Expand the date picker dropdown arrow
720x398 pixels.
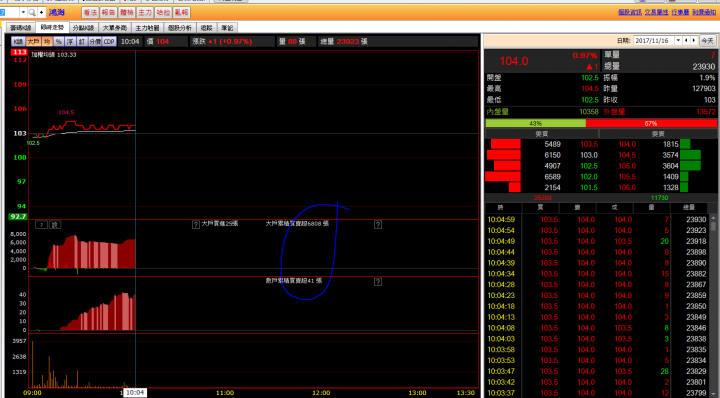click(x=678, y=41)
